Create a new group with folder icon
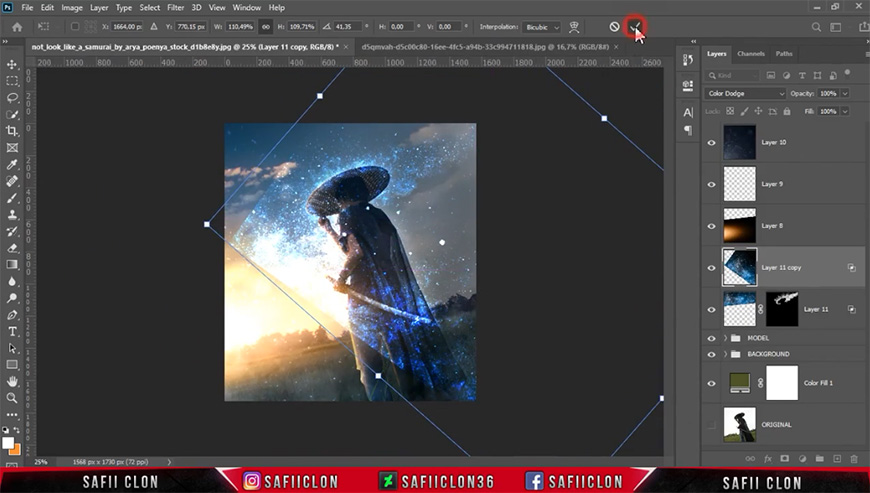The width and height of the screenshot is (870, 493). [820, 459]
